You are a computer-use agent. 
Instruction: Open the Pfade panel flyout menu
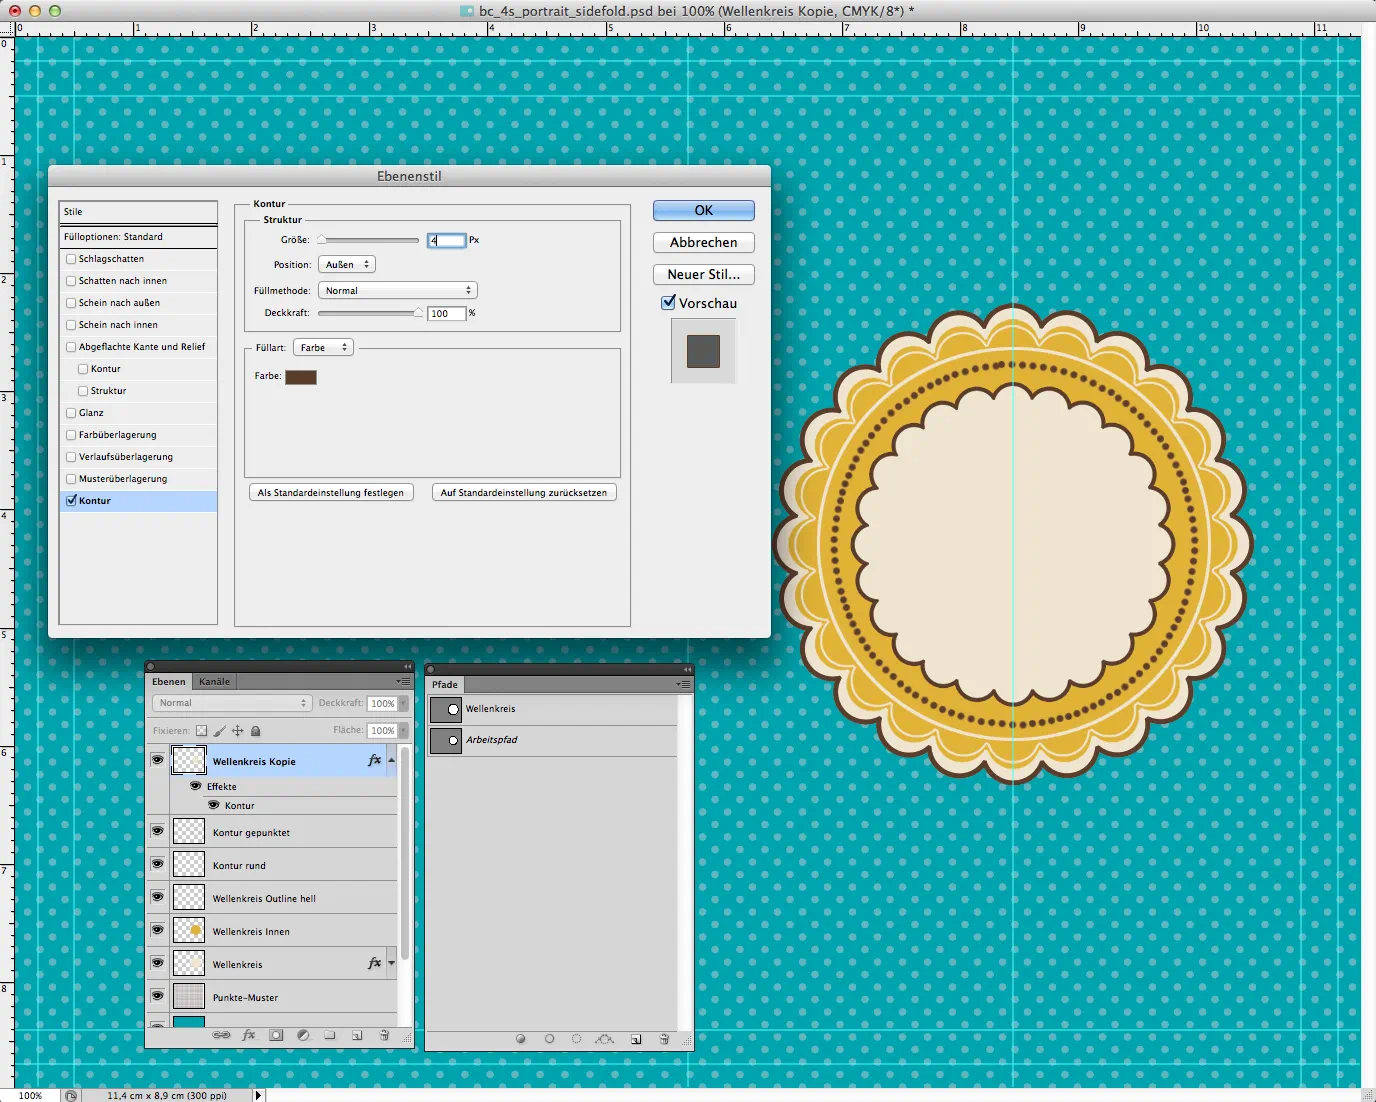pos(684,685)
